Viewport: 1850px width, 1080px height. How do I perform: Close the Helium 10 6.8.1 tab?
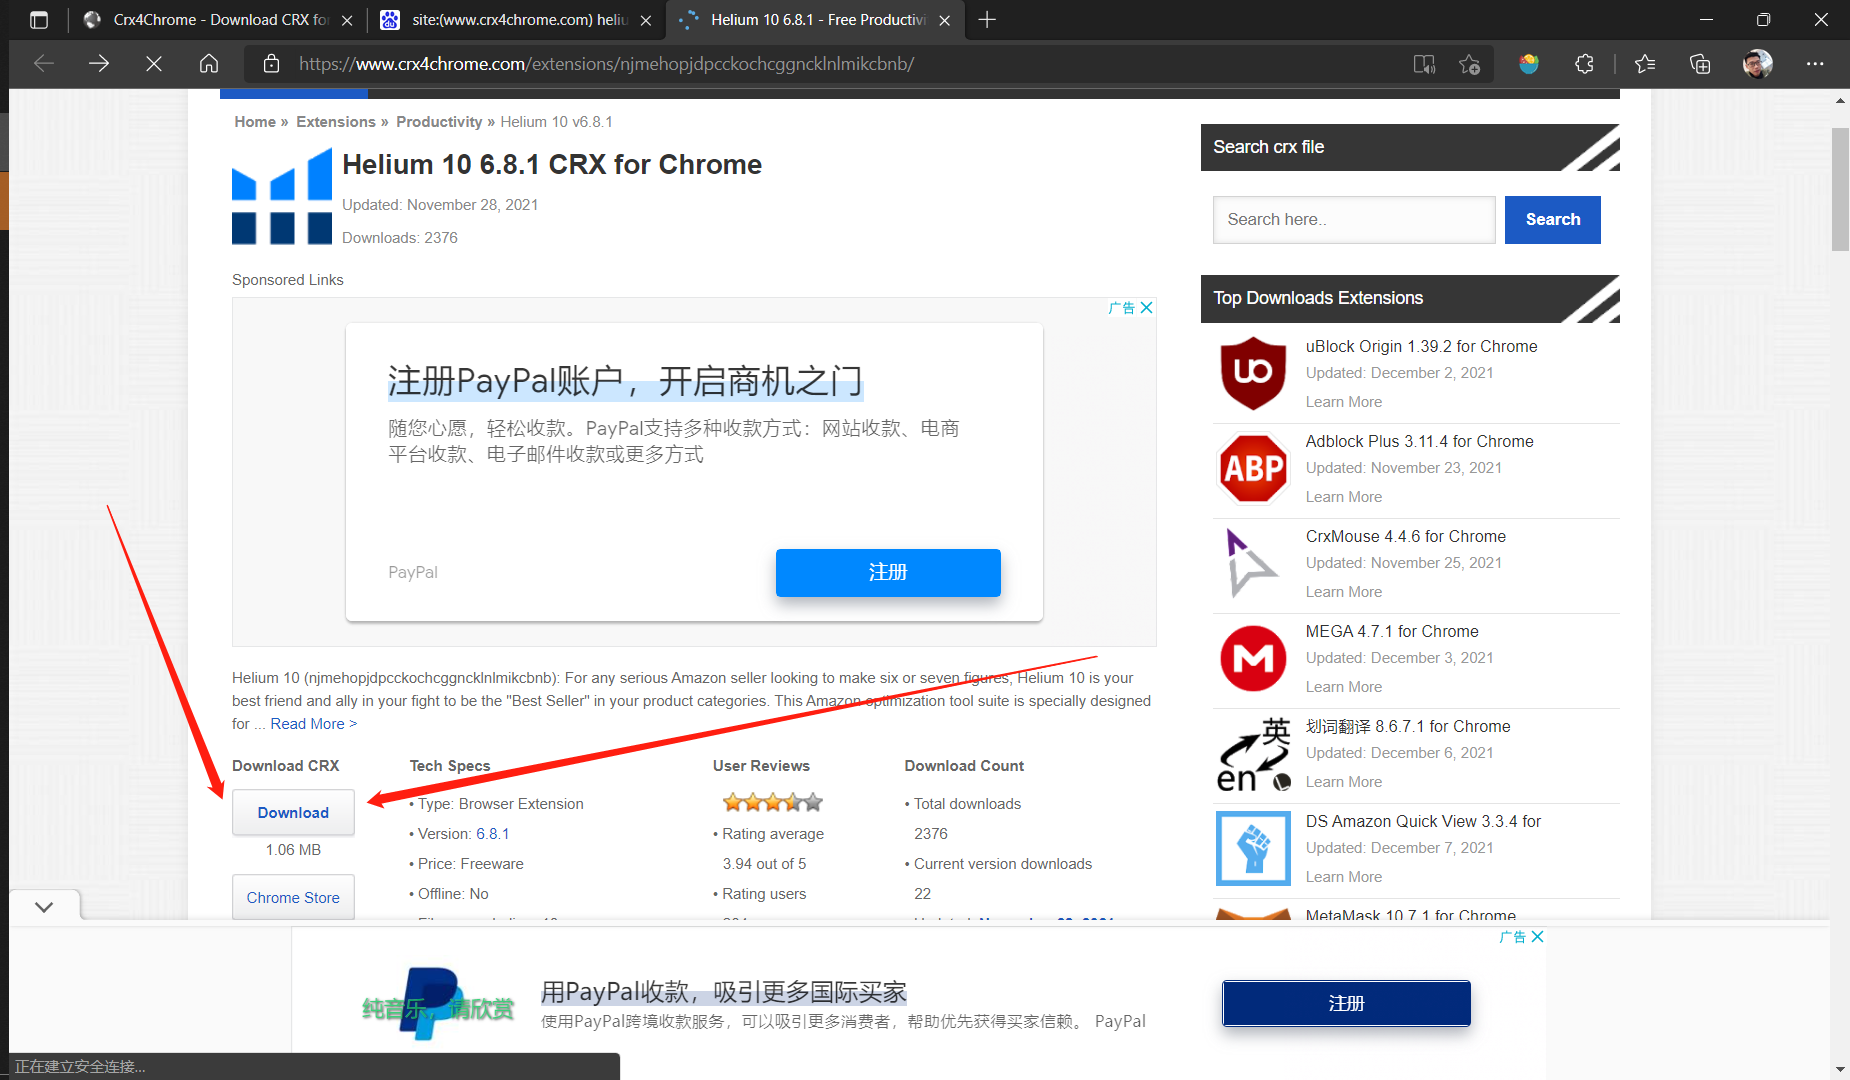(945, 20)
